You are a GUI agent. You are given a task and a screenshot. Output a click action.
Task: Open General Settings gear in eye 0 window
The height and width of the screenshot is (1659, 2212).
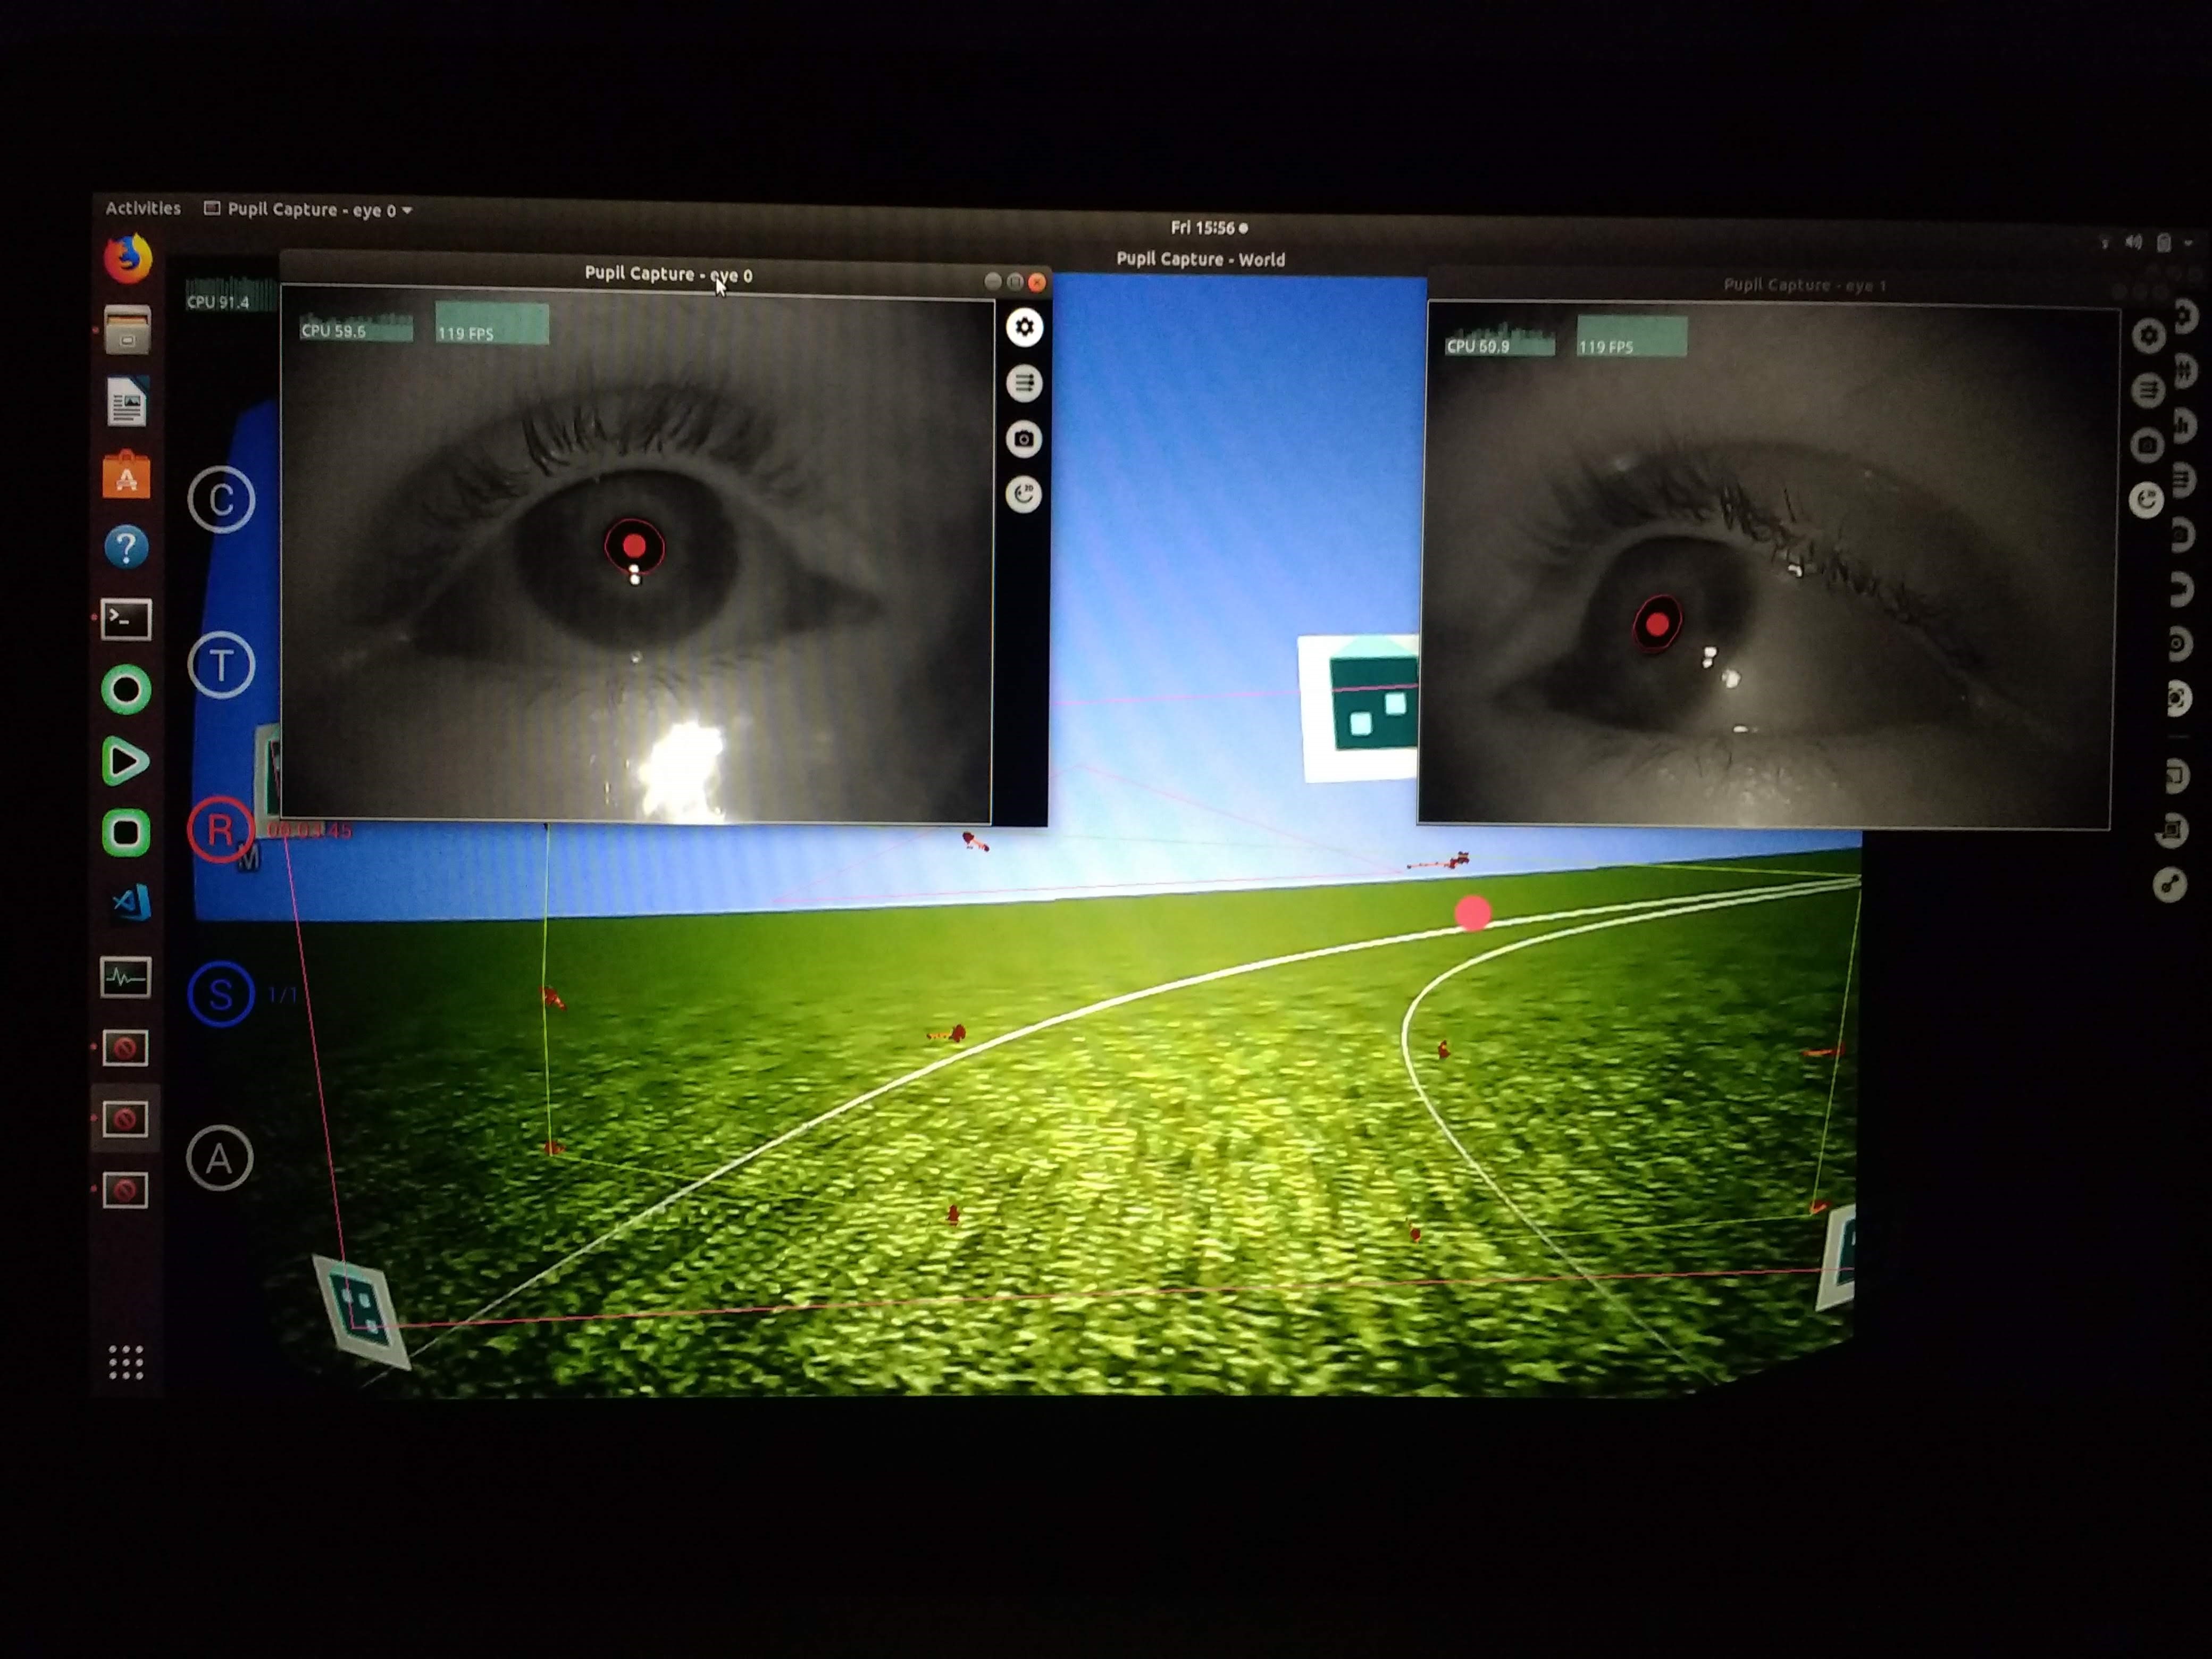pos(1023,327)
